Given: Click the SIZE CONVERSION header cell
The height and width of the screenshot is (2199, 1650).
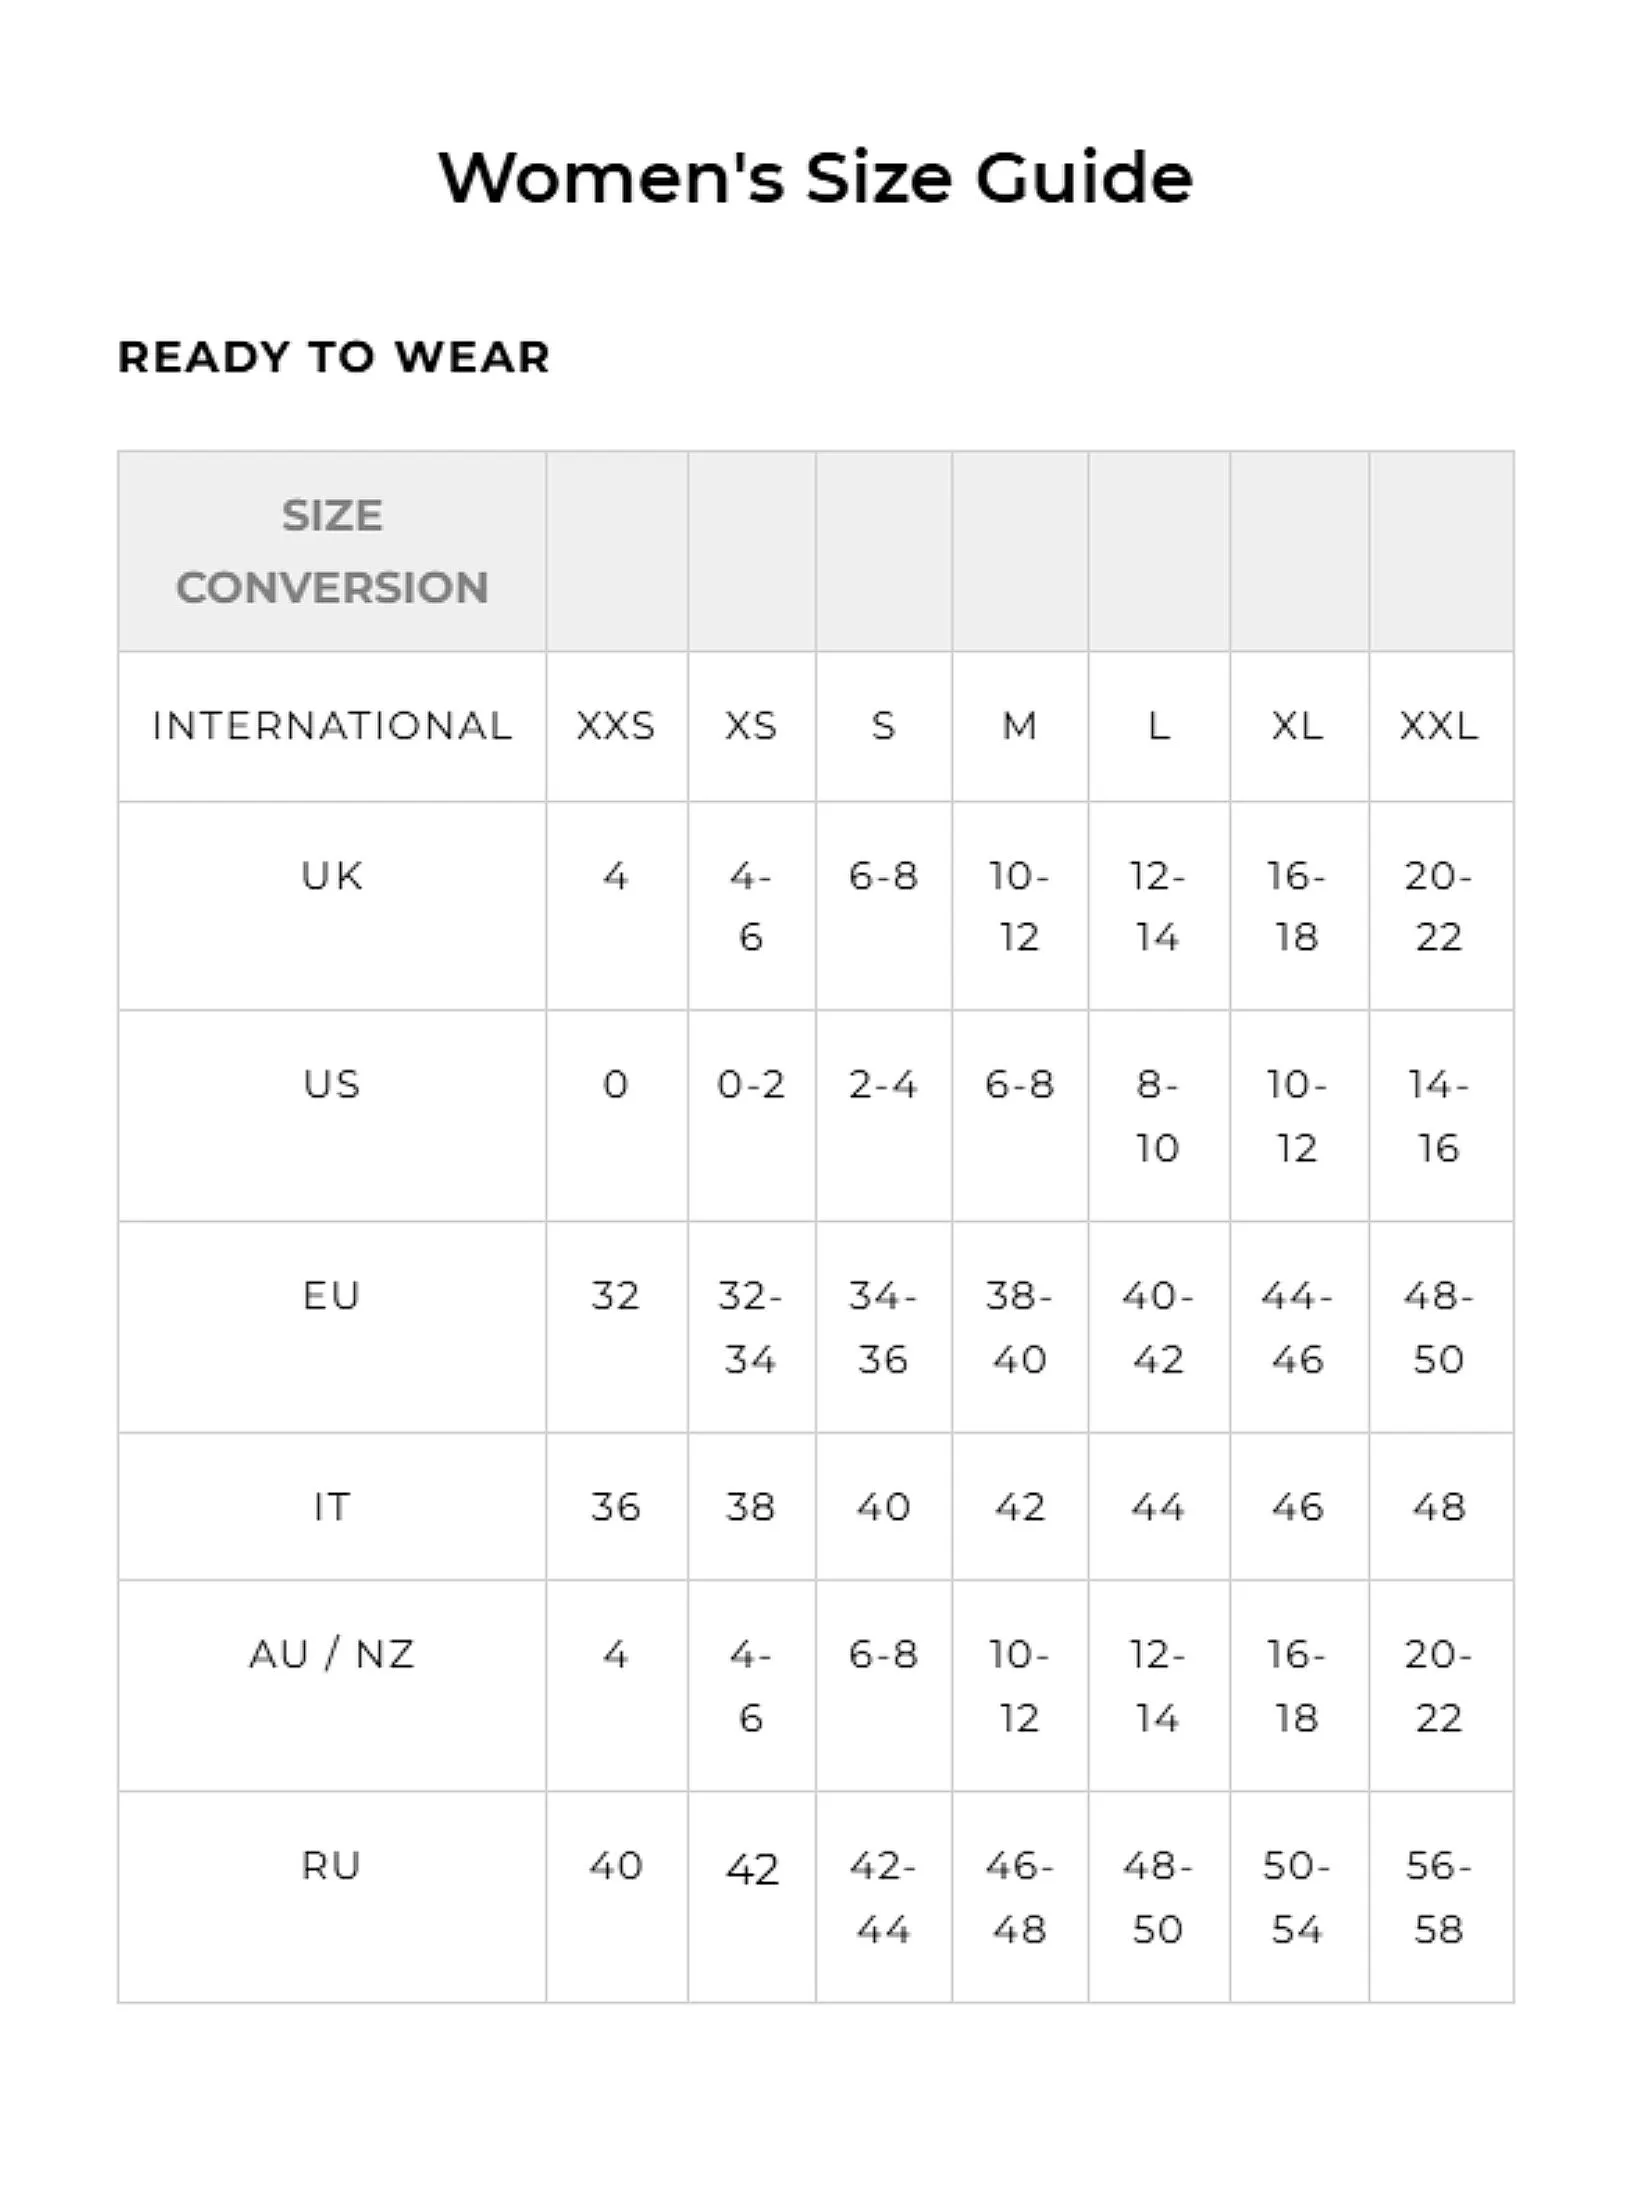Looking at the screenshot, I should click(332, 551).
